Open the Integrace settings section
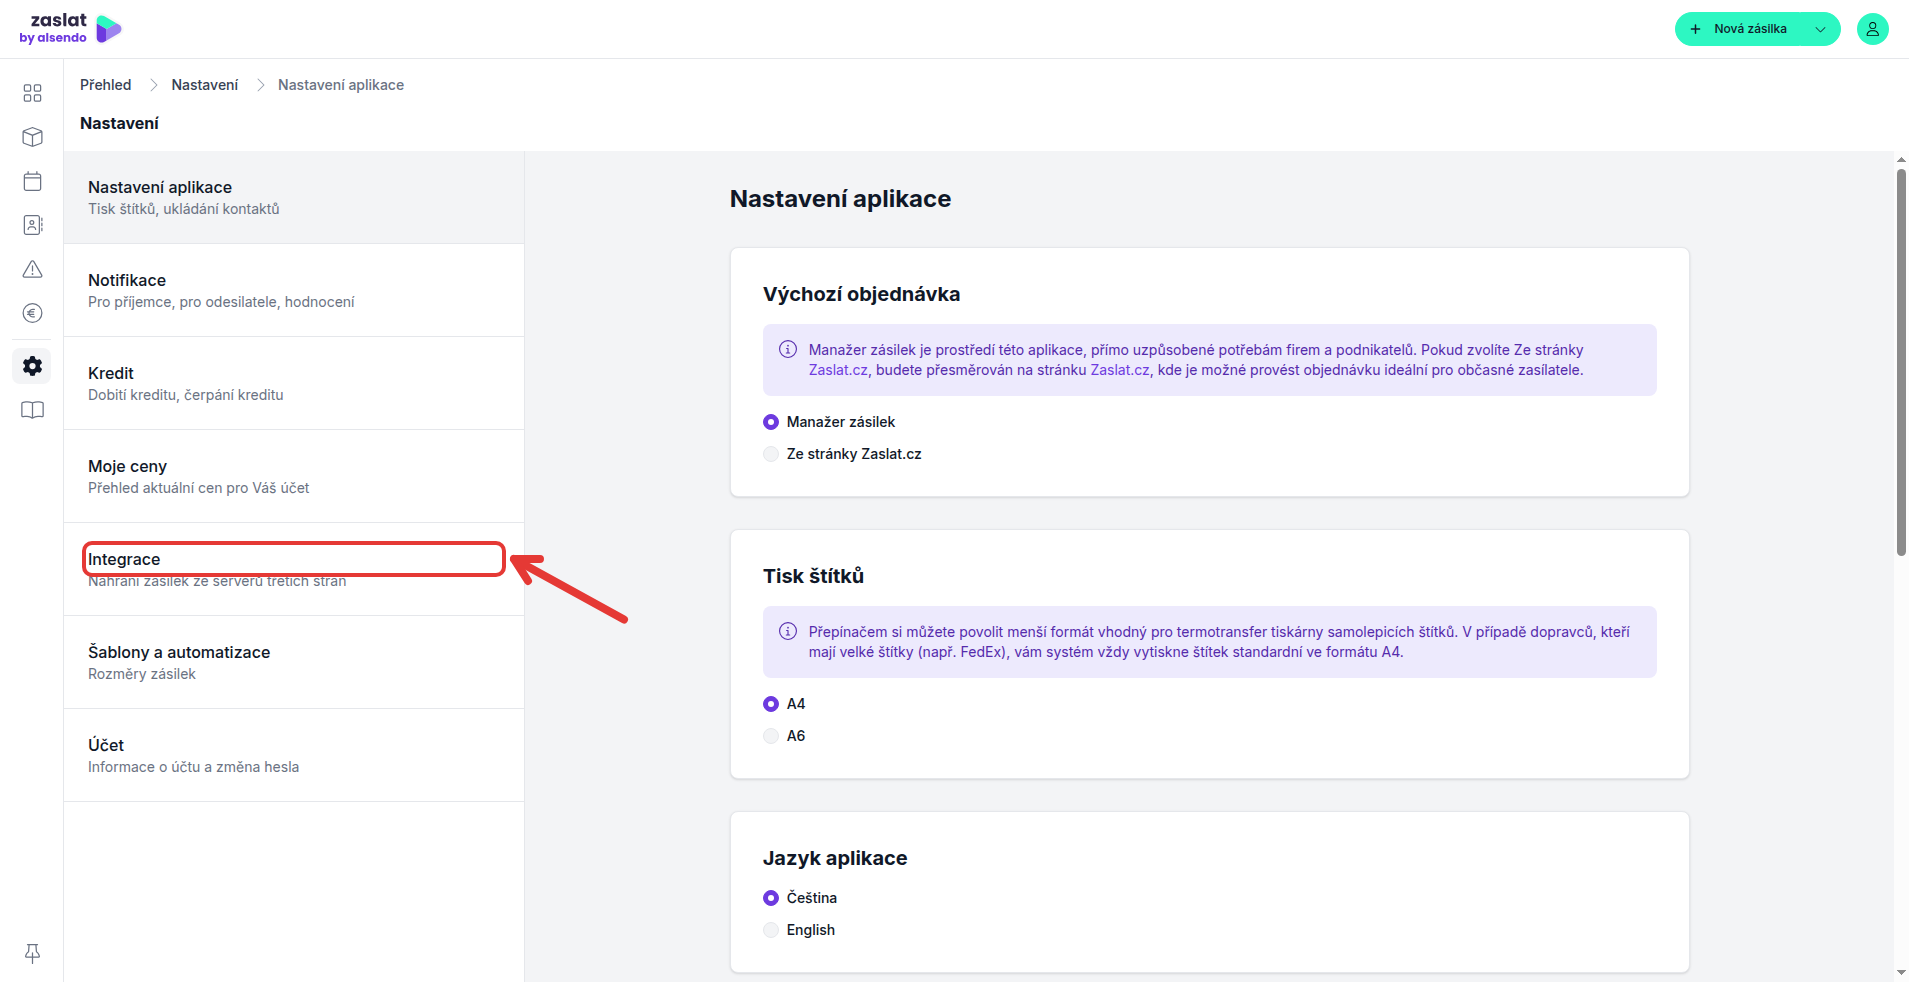This screenshot has width=1909, height=982. 294,569
